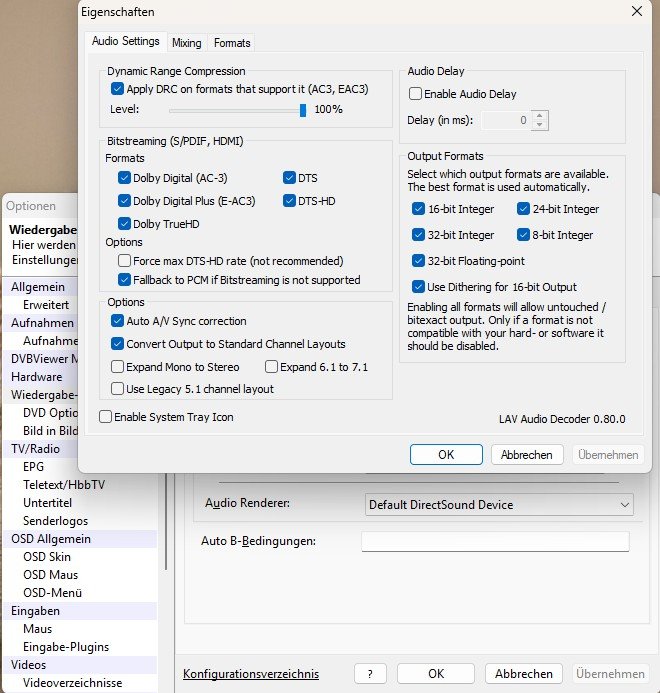Enable the Audio Delay checkbox
This screenshot has width=660, height=693.
point(416,94)
